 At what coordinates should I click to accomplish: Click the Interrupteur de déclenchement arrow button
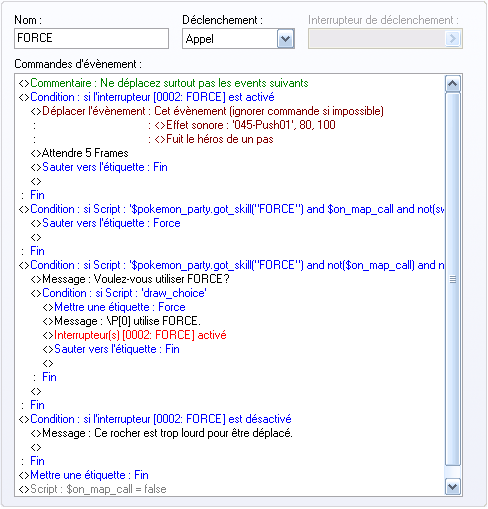453,39
